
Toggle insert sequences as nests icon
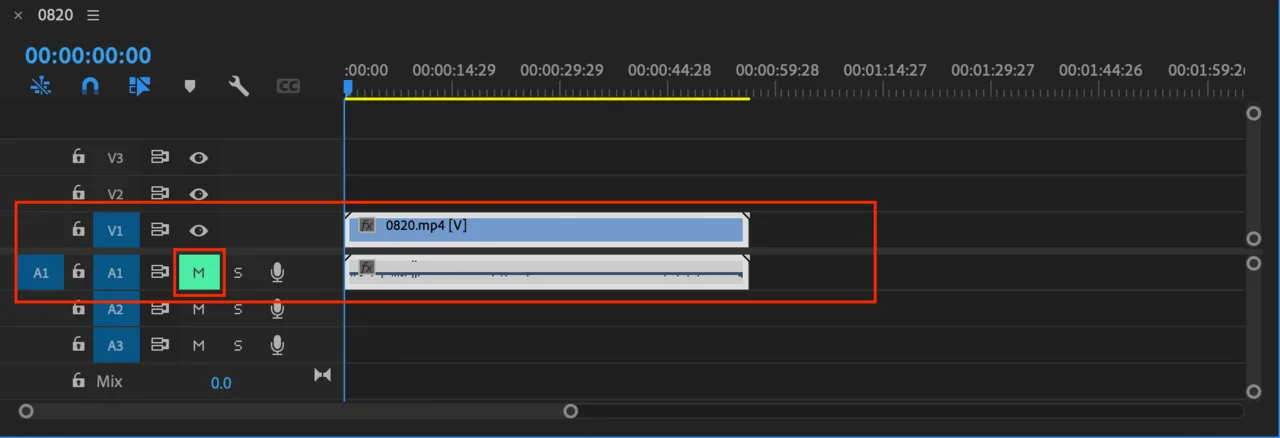[x=41, y=86]
